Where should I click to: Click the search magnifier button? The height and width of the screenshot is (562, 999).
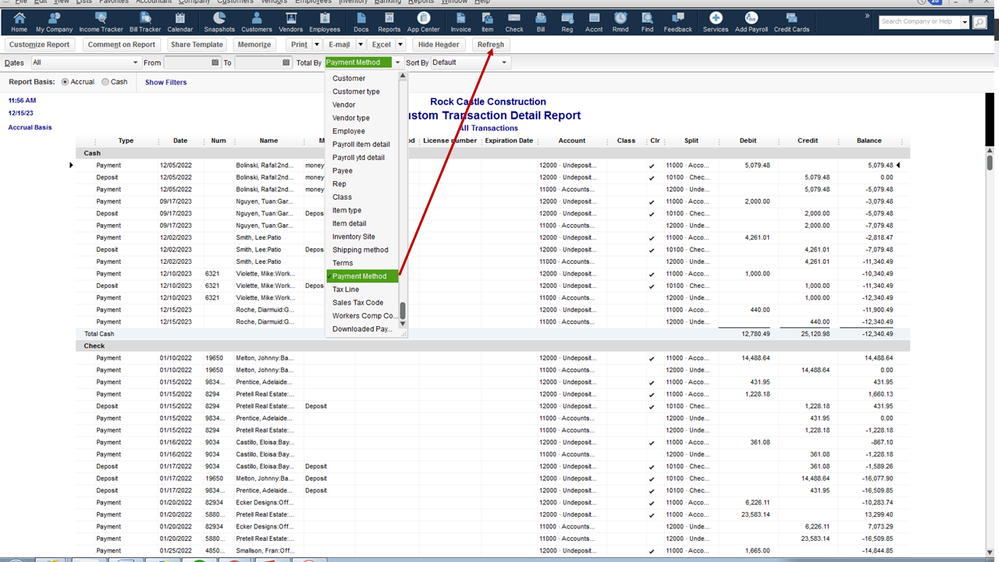(979, 22)
